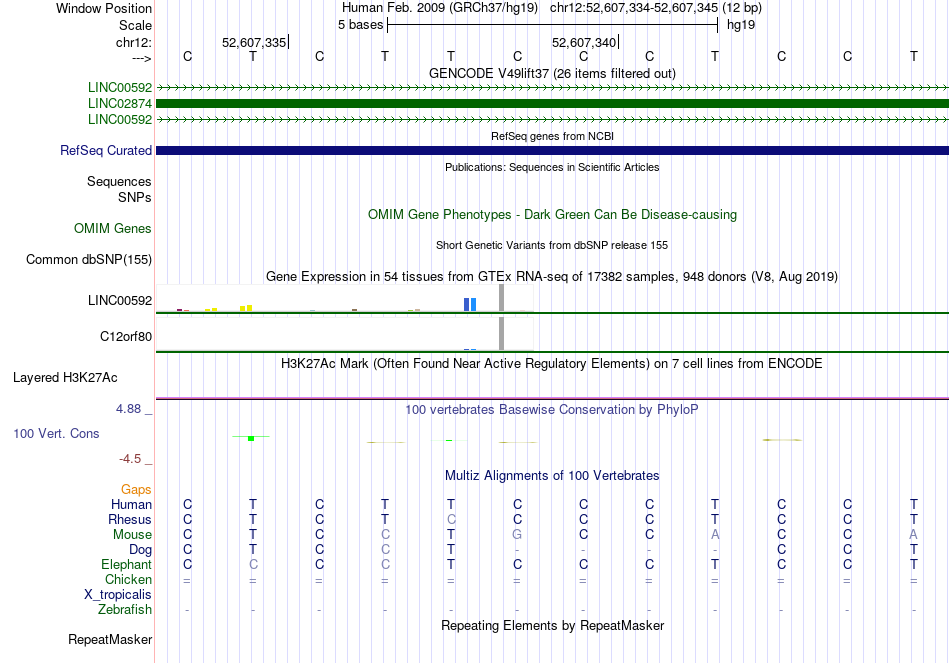Click the G base in the Mouse row
Viewport: 950px width, 663px height.
tap(517, 535)
